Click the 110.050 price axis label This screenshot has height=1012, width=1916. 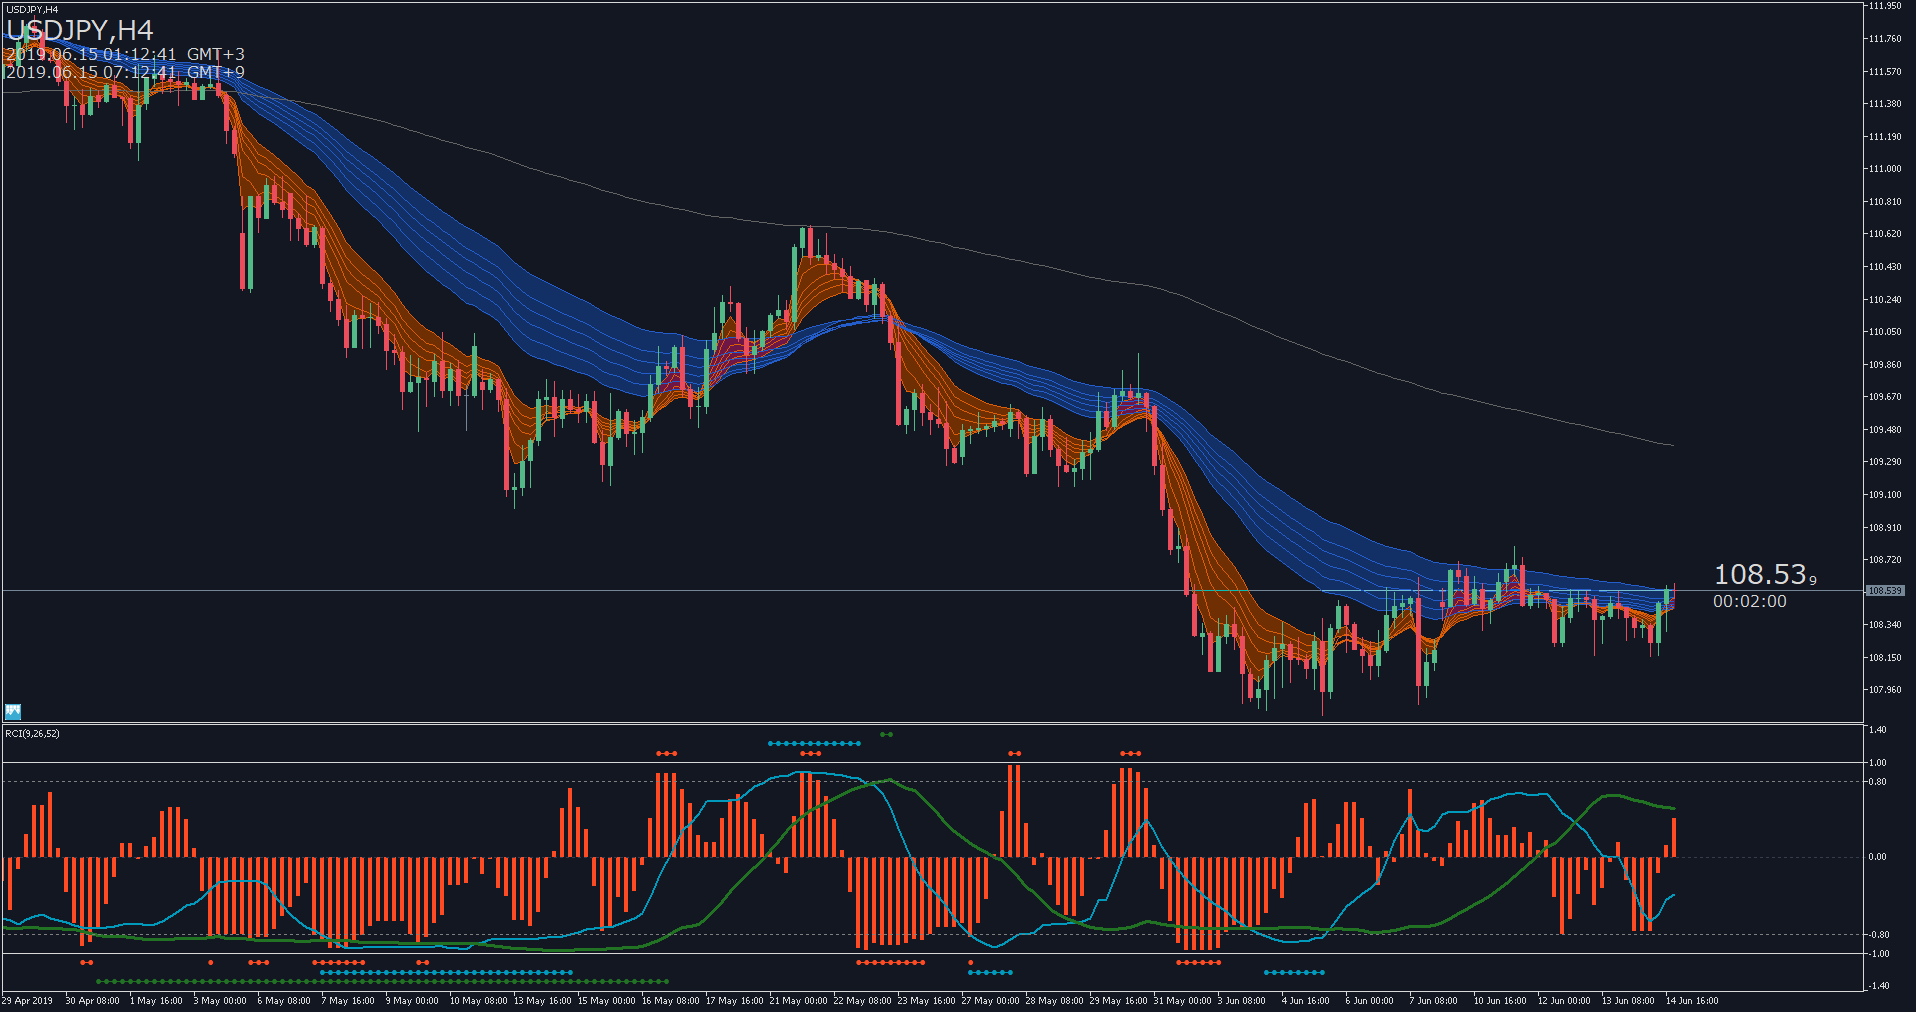(1885, 332)
